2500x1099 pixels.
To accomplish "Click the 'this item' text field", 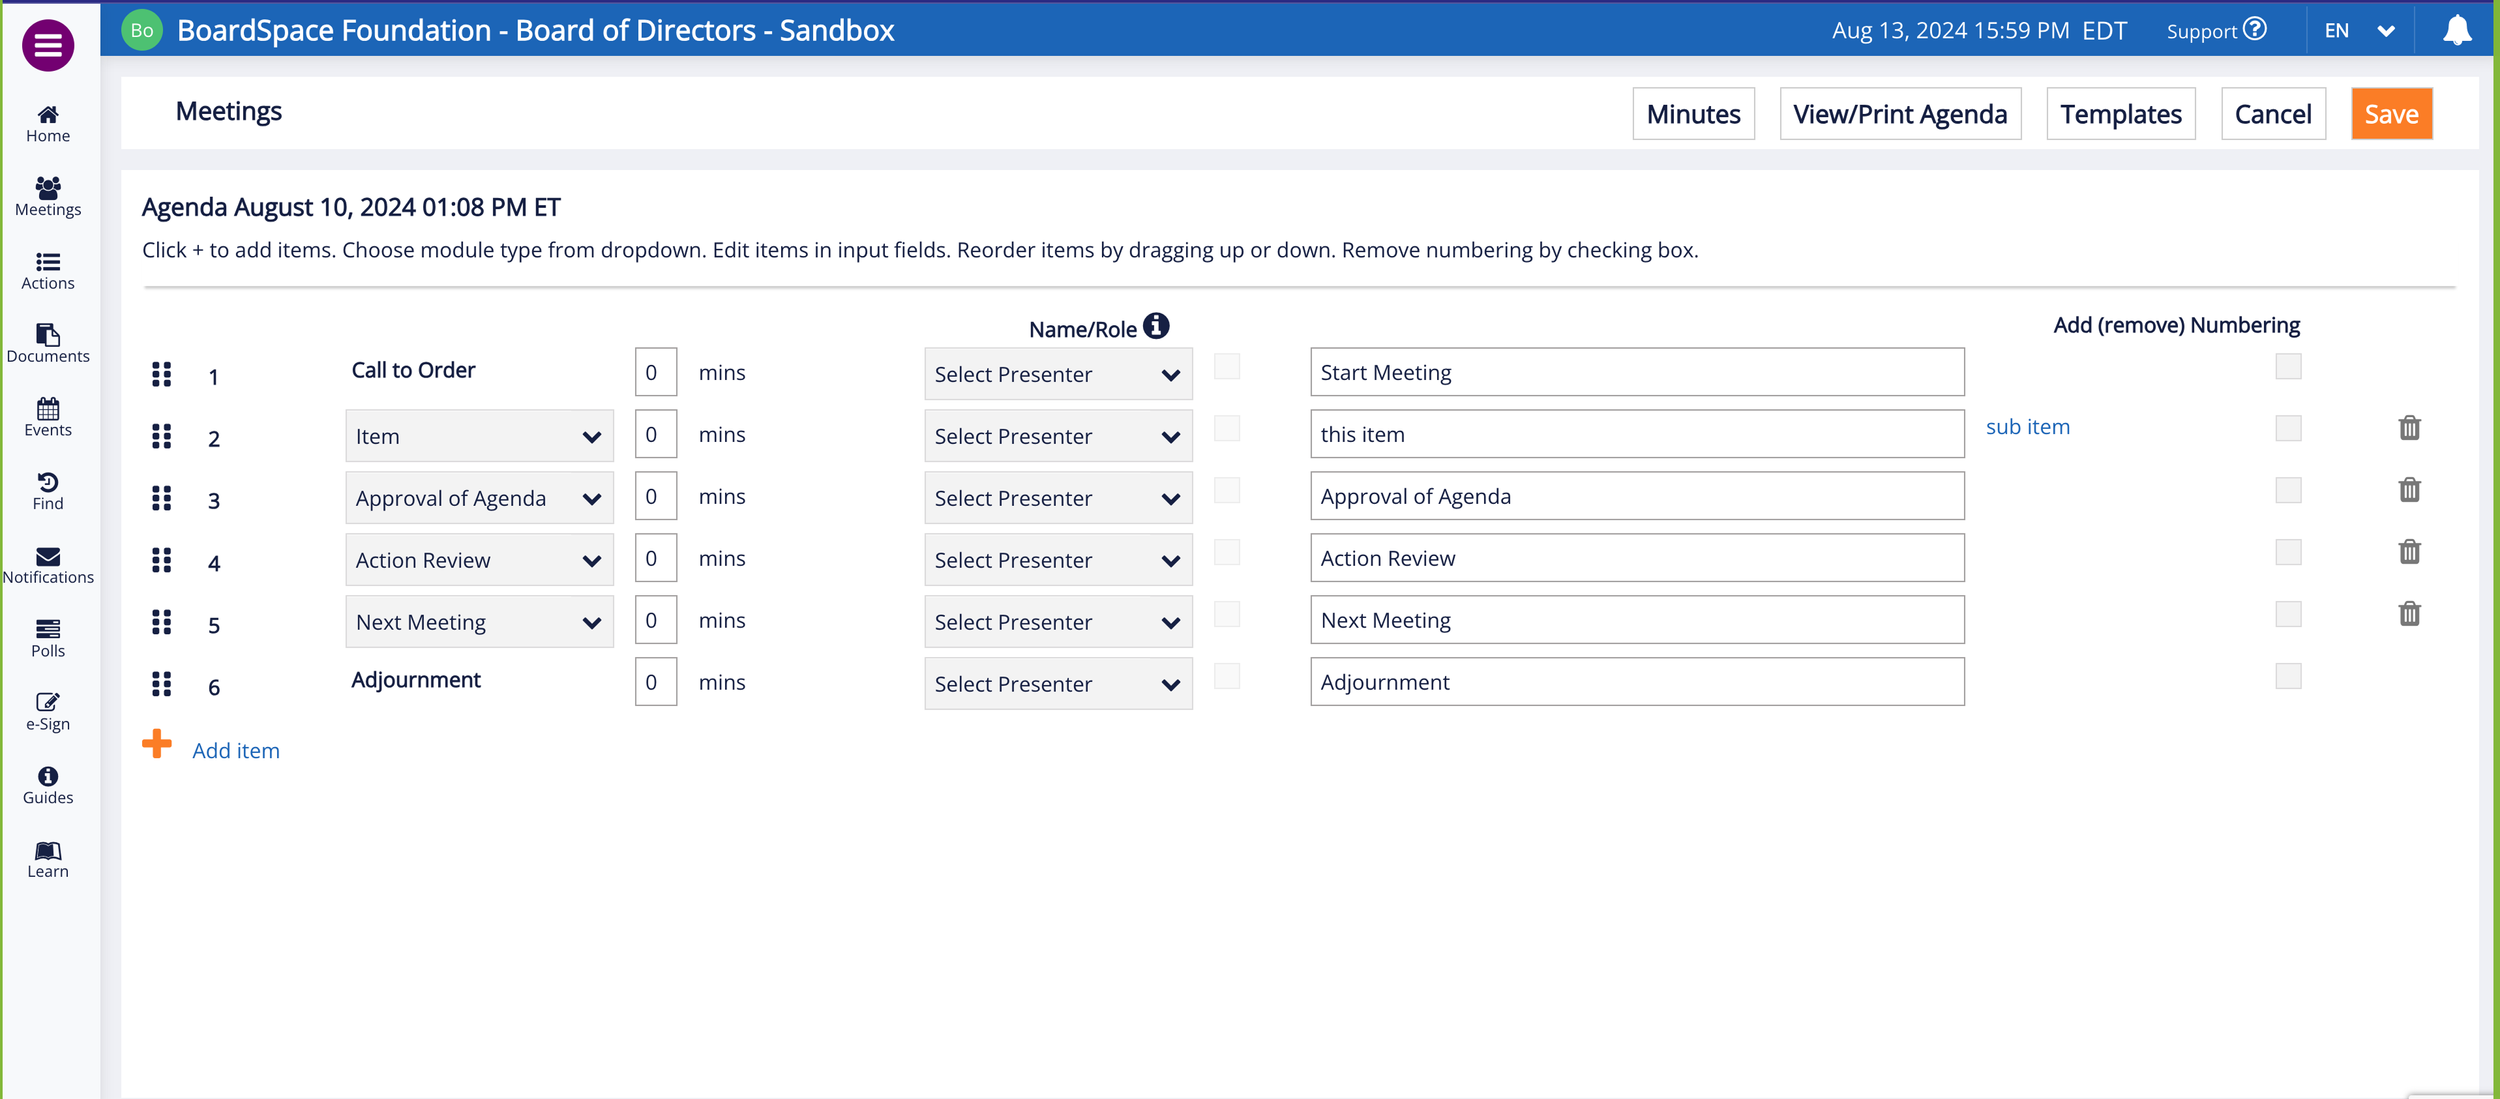I will (1636, 434).
